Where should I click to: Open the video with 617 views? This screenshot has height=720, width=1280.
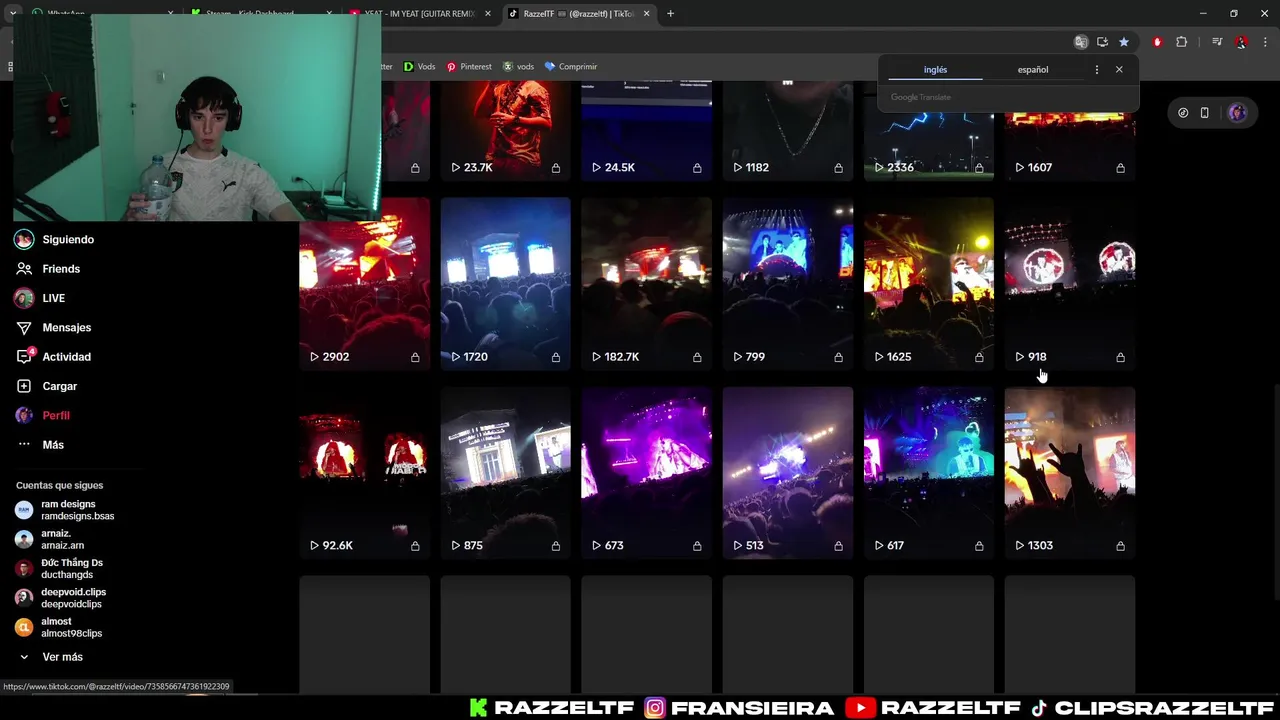coord(929,473)
